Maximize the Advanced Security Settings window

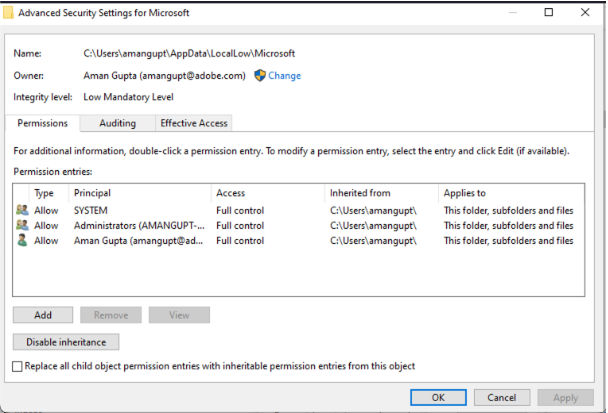pyautogui.click(x=548, y=13)
